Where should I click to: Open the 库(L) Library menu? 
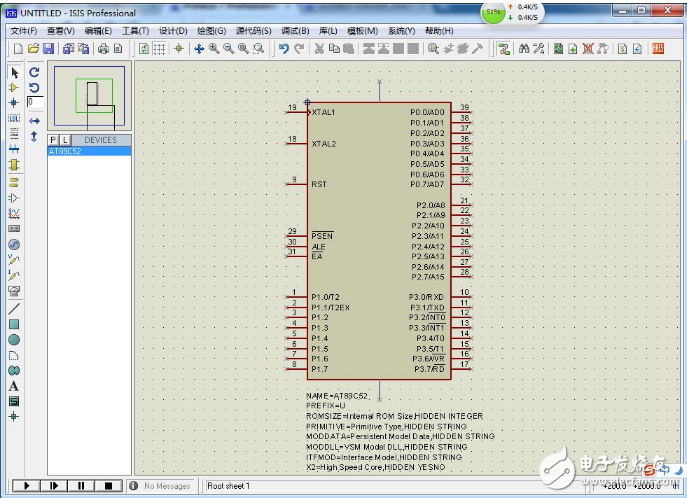(329, 31)
